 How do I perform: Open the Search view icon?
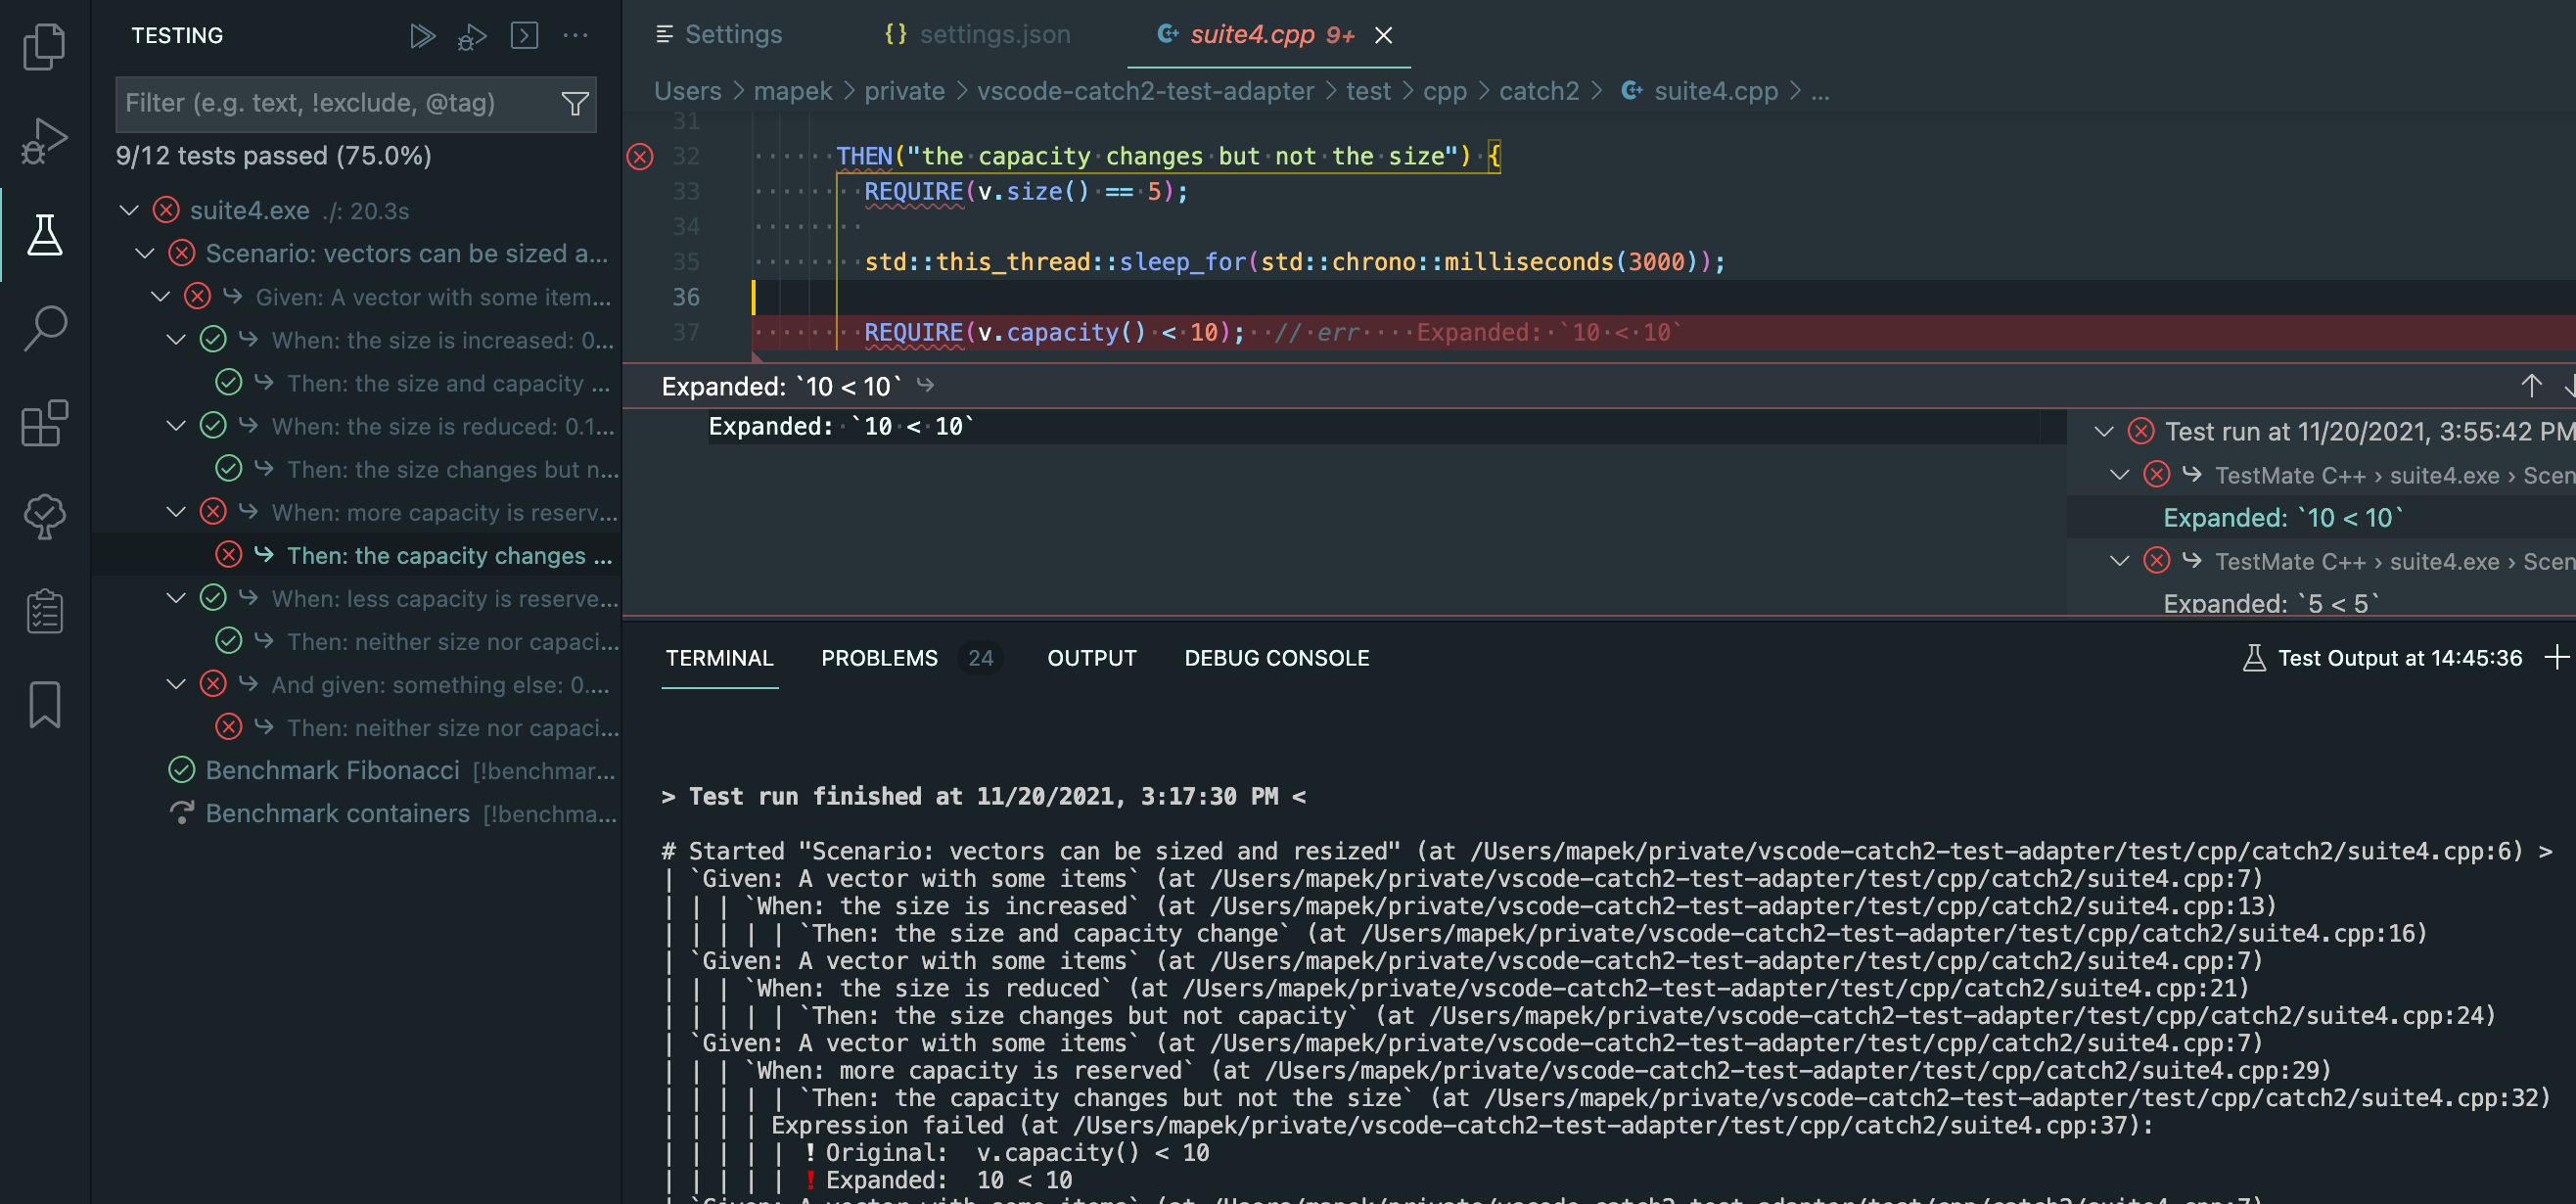[x=44, y=327]
